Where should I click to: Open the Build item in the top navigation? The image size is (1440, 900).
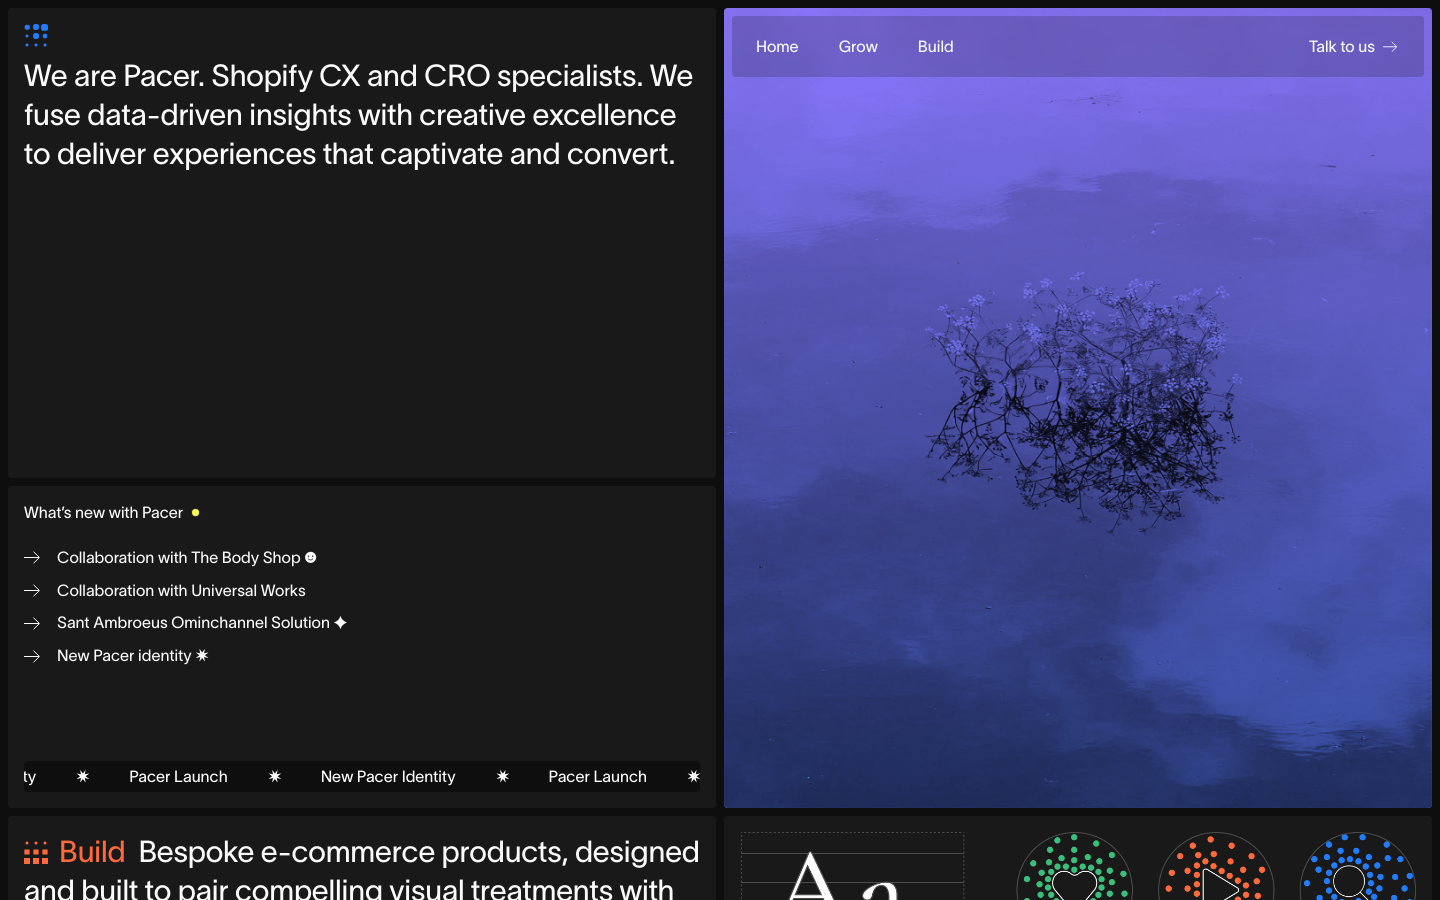[x=935, y=47]
